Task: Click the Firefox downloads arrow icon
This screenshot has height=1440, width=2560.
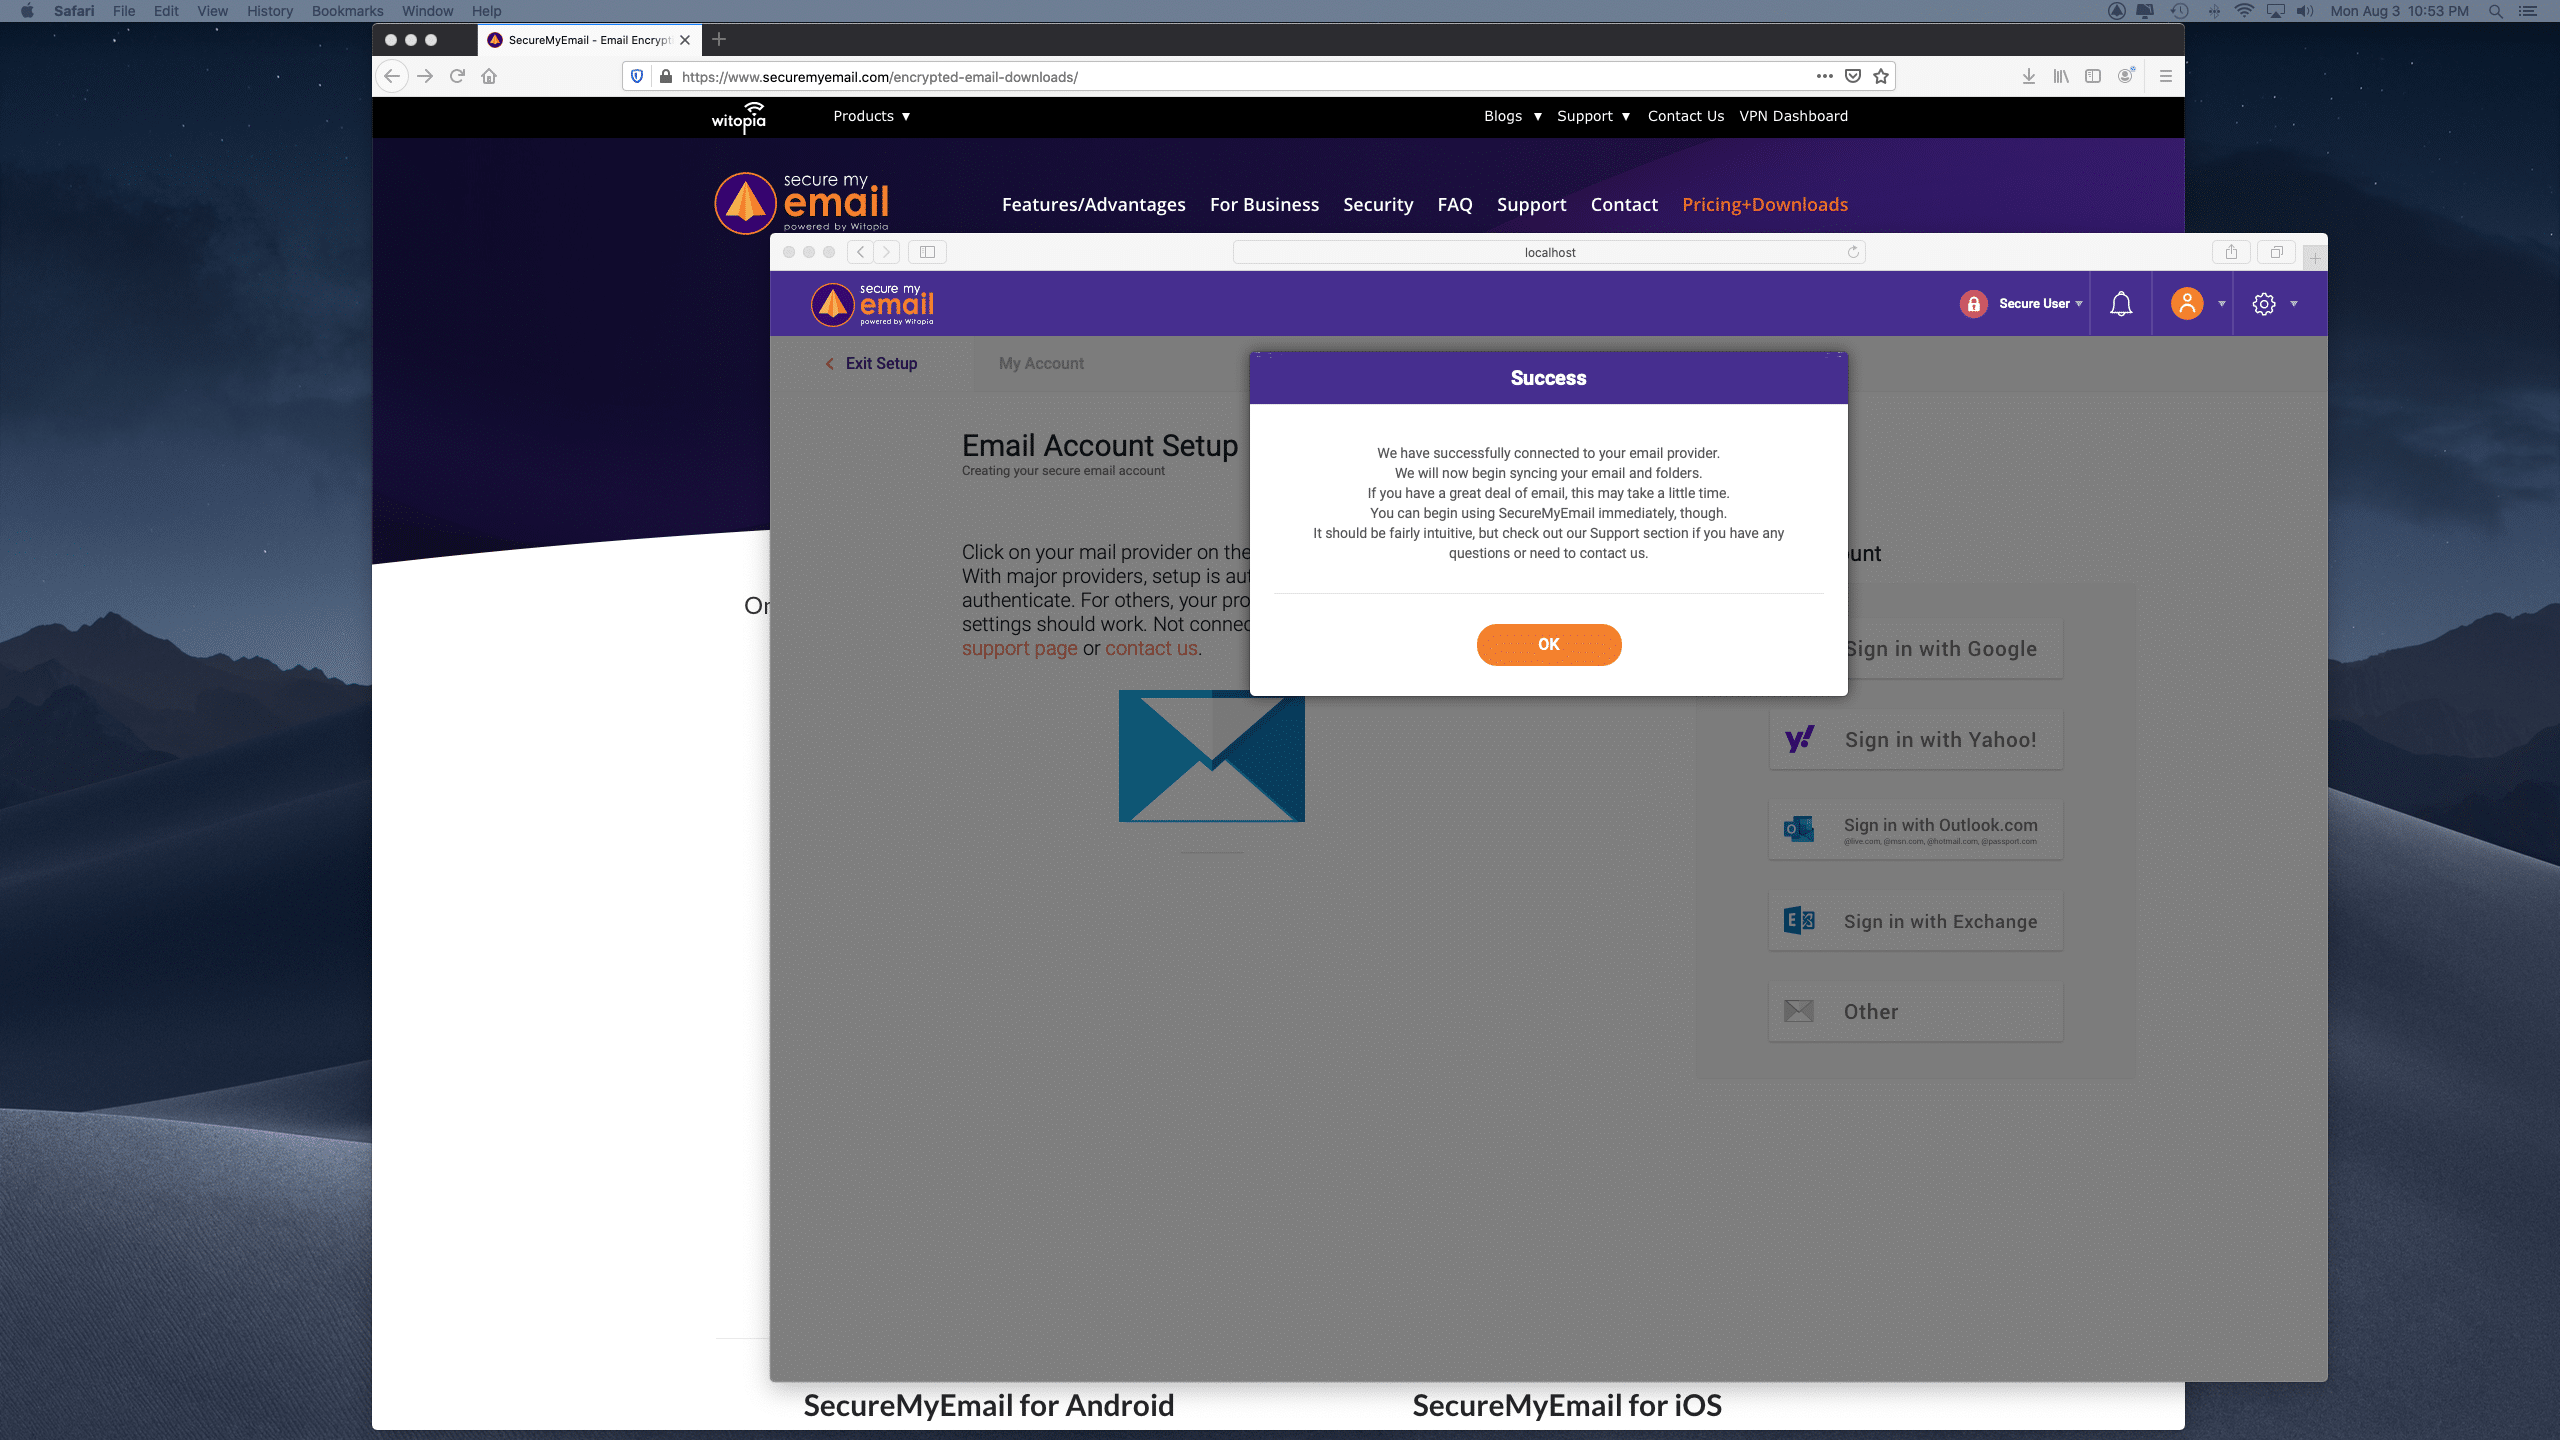Action: click(x=2028, y=76)
